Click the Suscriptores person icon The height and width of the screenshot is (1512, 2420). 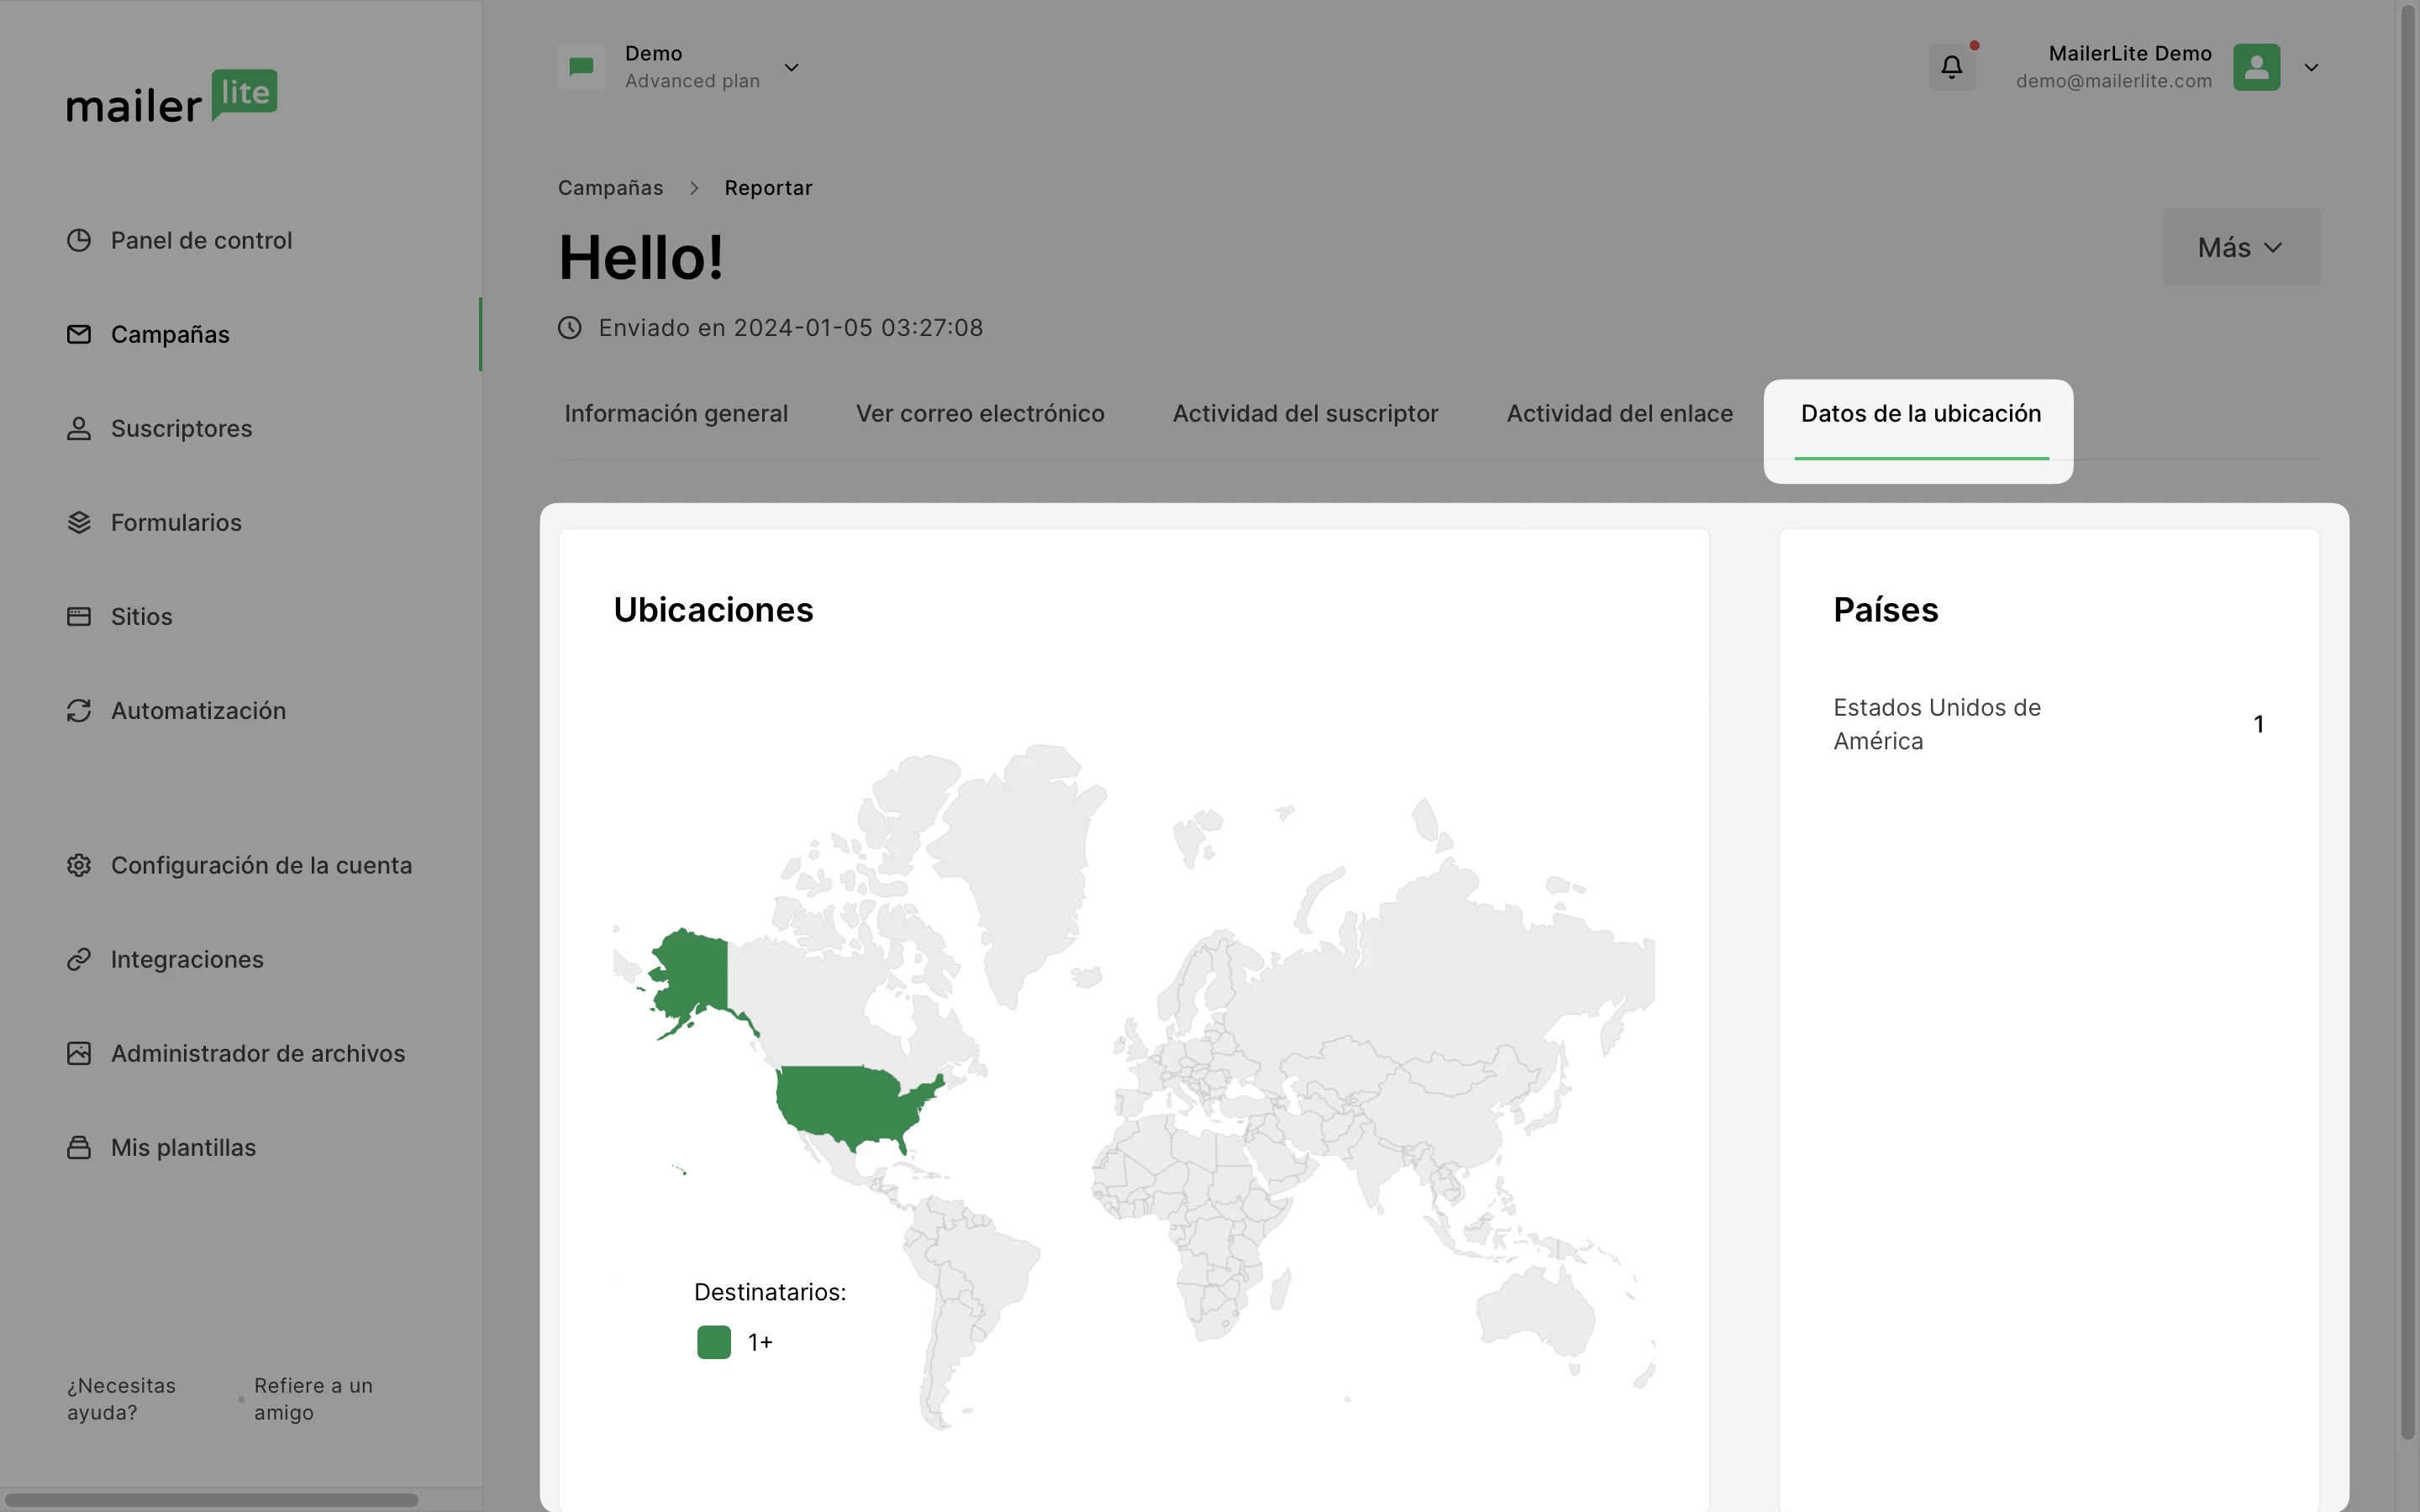pyautogui.click(x=79, y=428)
